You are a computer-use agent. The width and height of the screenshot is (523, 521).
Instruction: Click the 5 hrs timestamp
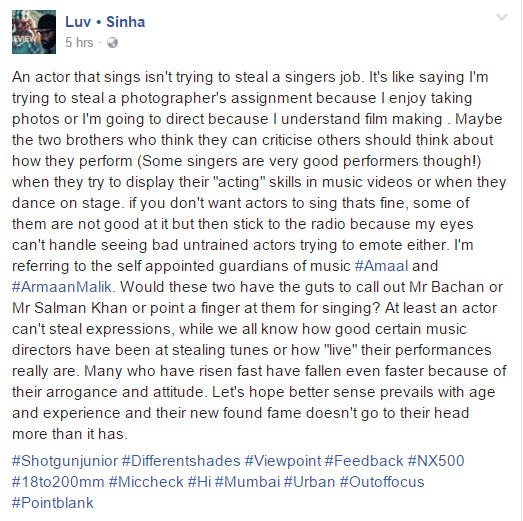79,43
